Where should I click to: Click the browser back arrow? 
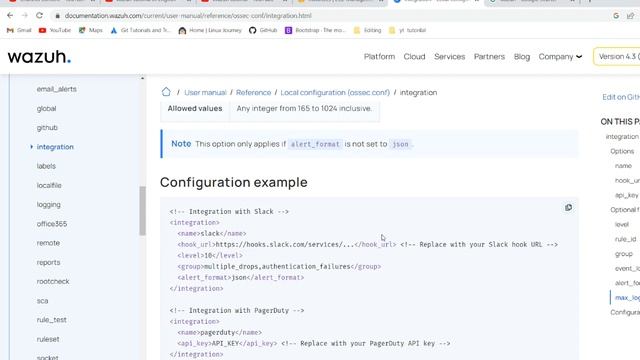tap(10, 16)
